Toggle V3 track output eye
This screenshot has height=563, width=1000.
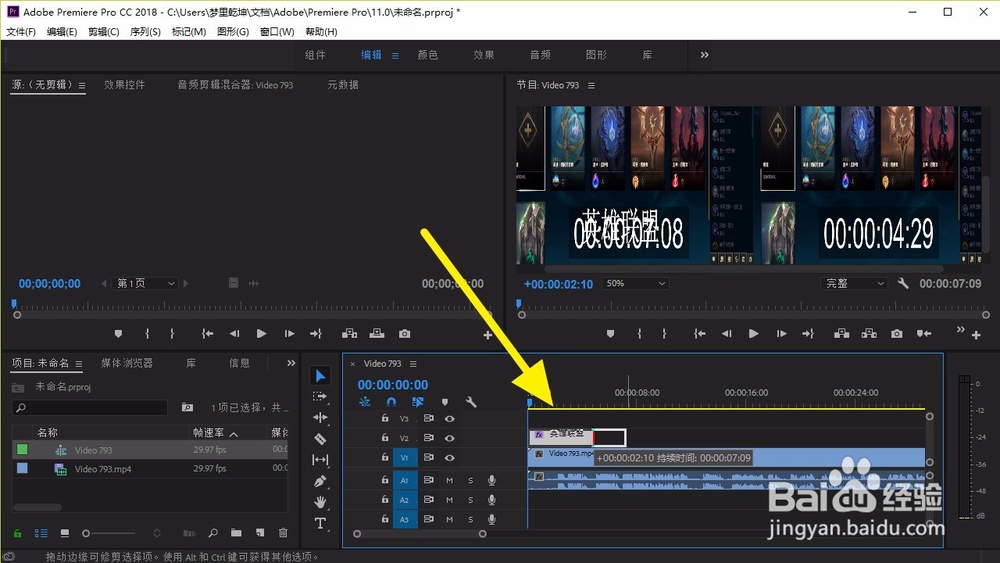click(450, 419)
